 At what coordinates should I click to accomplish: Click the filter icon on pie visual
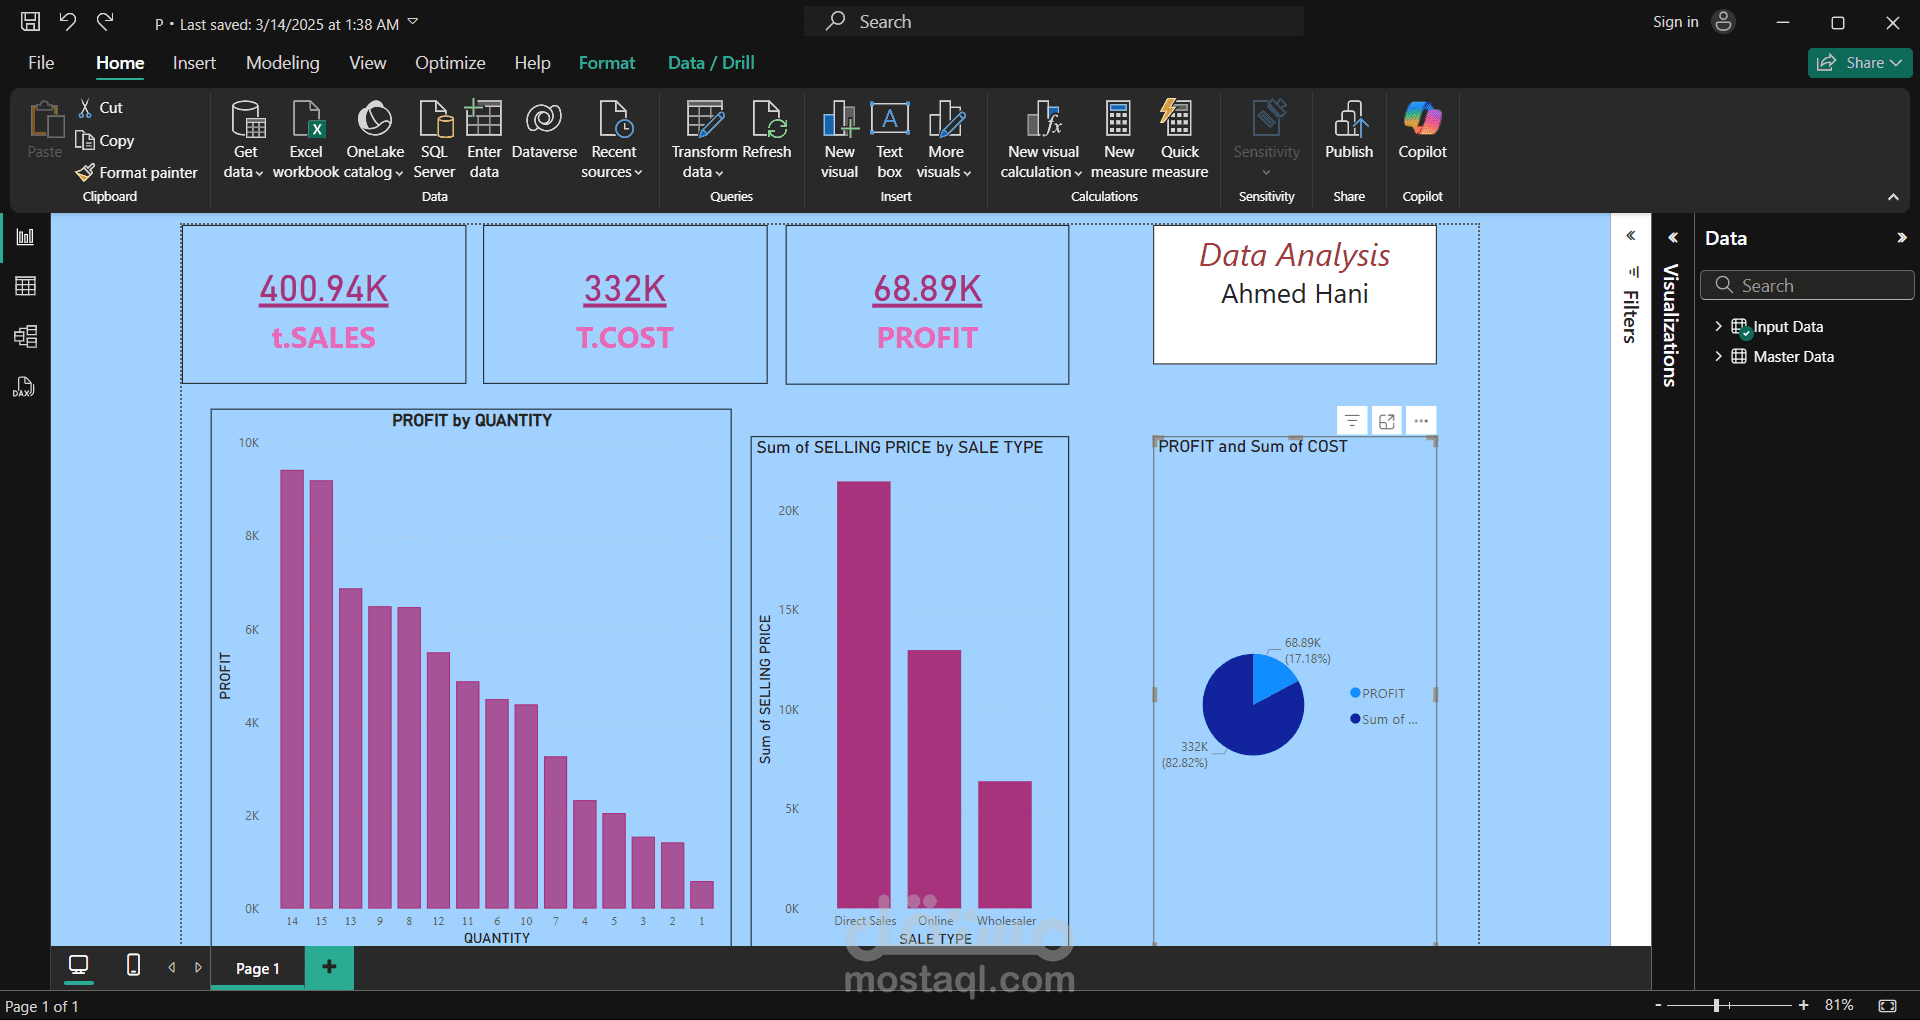(1352, 421)
